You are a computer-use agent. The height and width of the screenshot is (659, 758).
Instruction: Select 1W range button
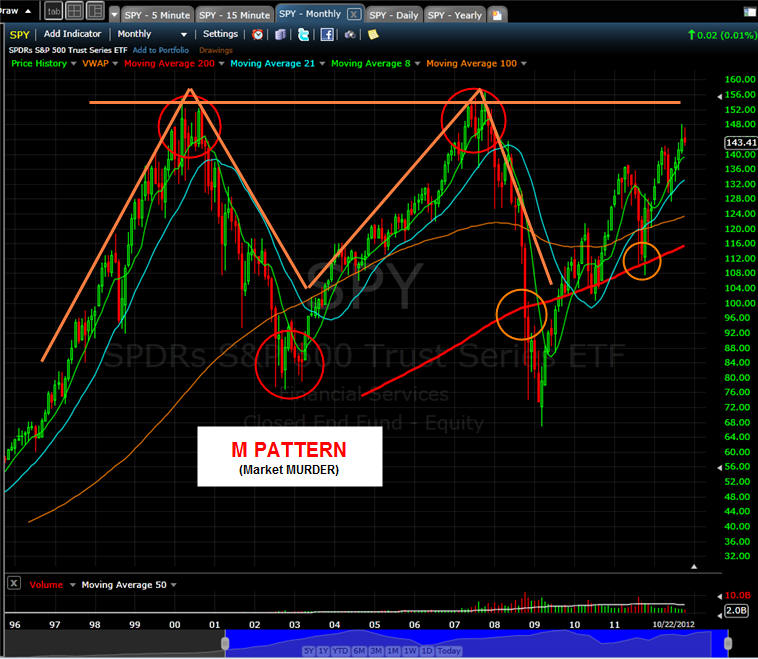[x=410, y=651]
